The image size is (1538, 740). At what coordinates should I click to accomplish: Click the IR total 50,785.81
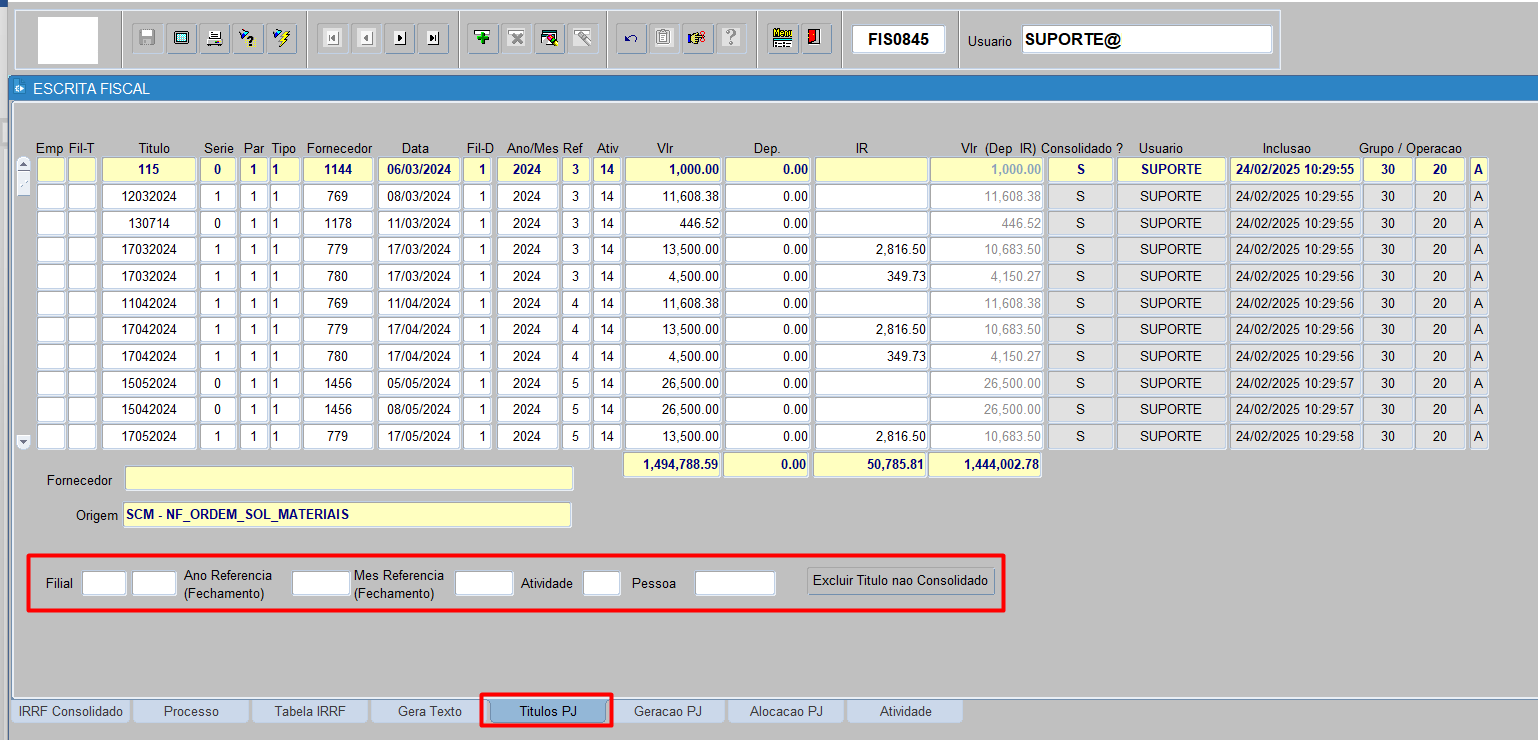click(870, 465)
